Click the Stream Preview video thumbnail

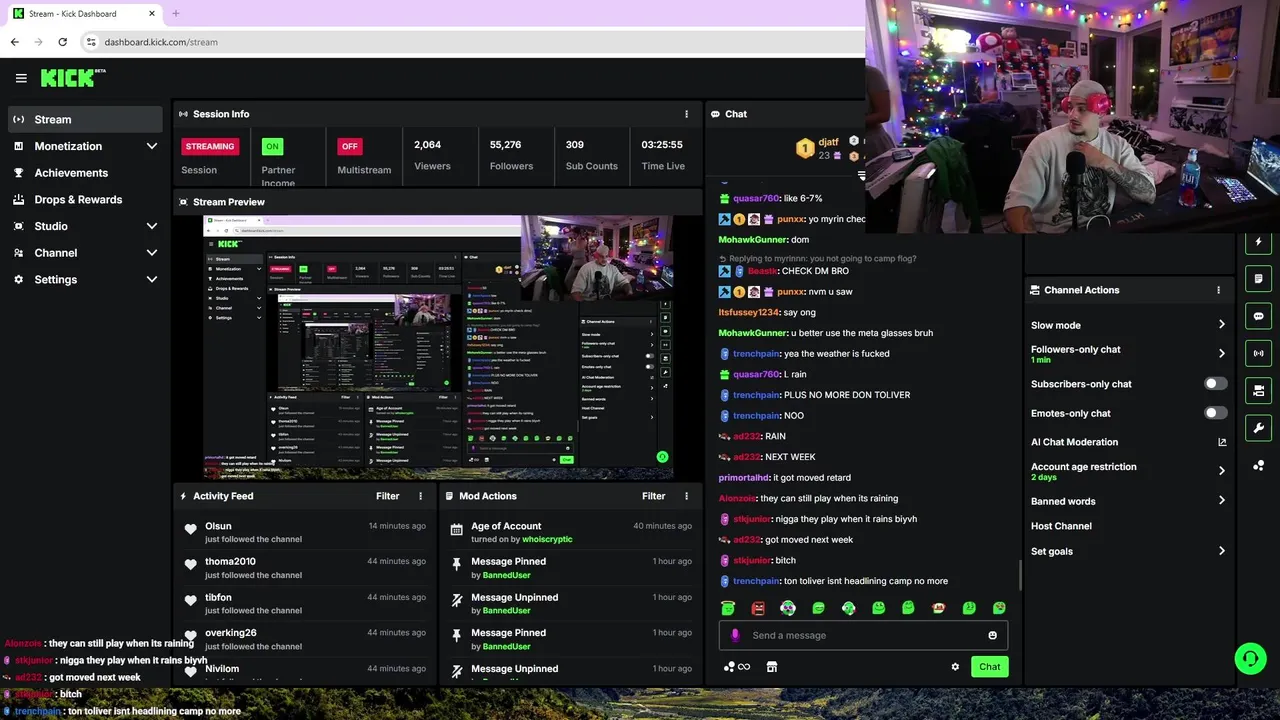(x=438, y=347)
